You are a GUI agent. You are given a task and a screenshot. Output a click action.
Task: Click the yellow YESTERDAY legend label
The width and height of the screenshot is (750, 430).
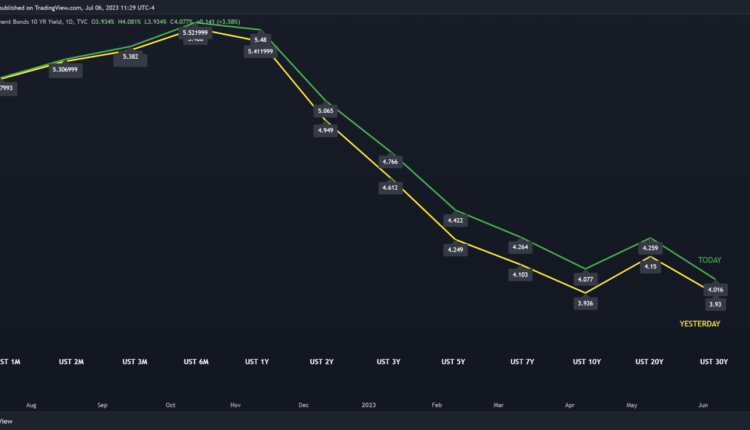pyautogui.click(x=700, y=324)
